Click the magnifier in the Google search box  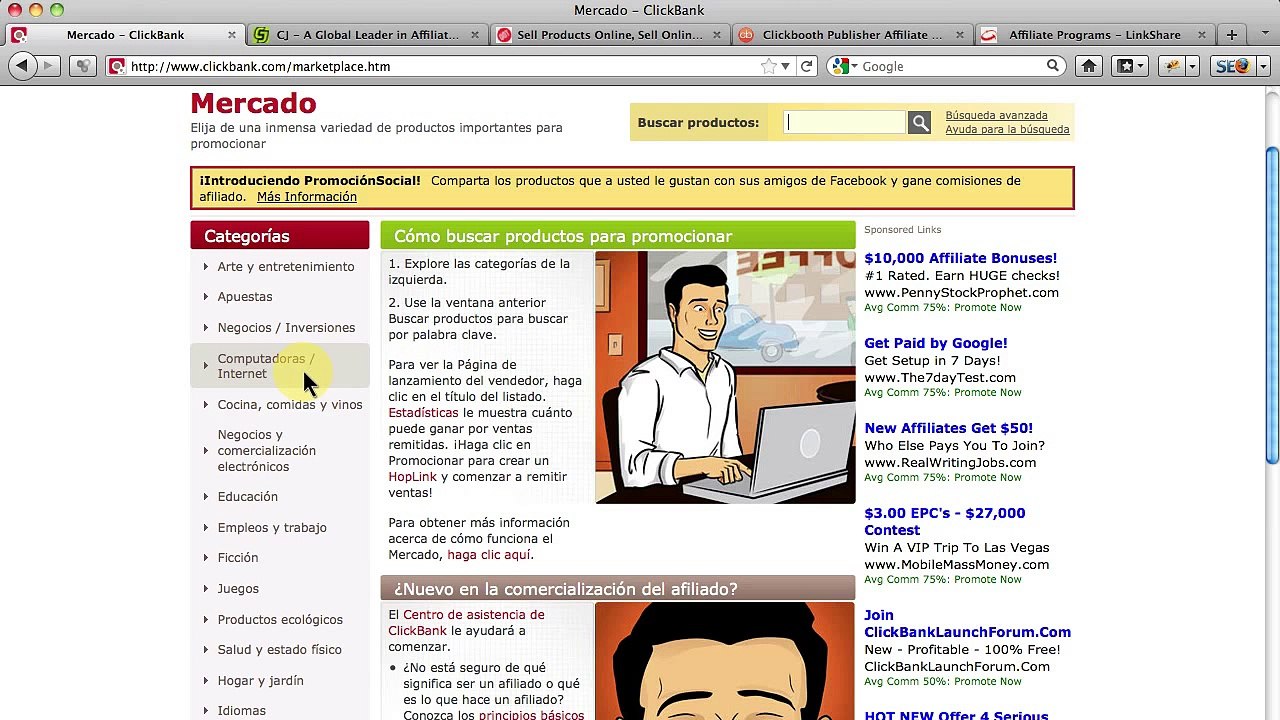[1053, 66]
